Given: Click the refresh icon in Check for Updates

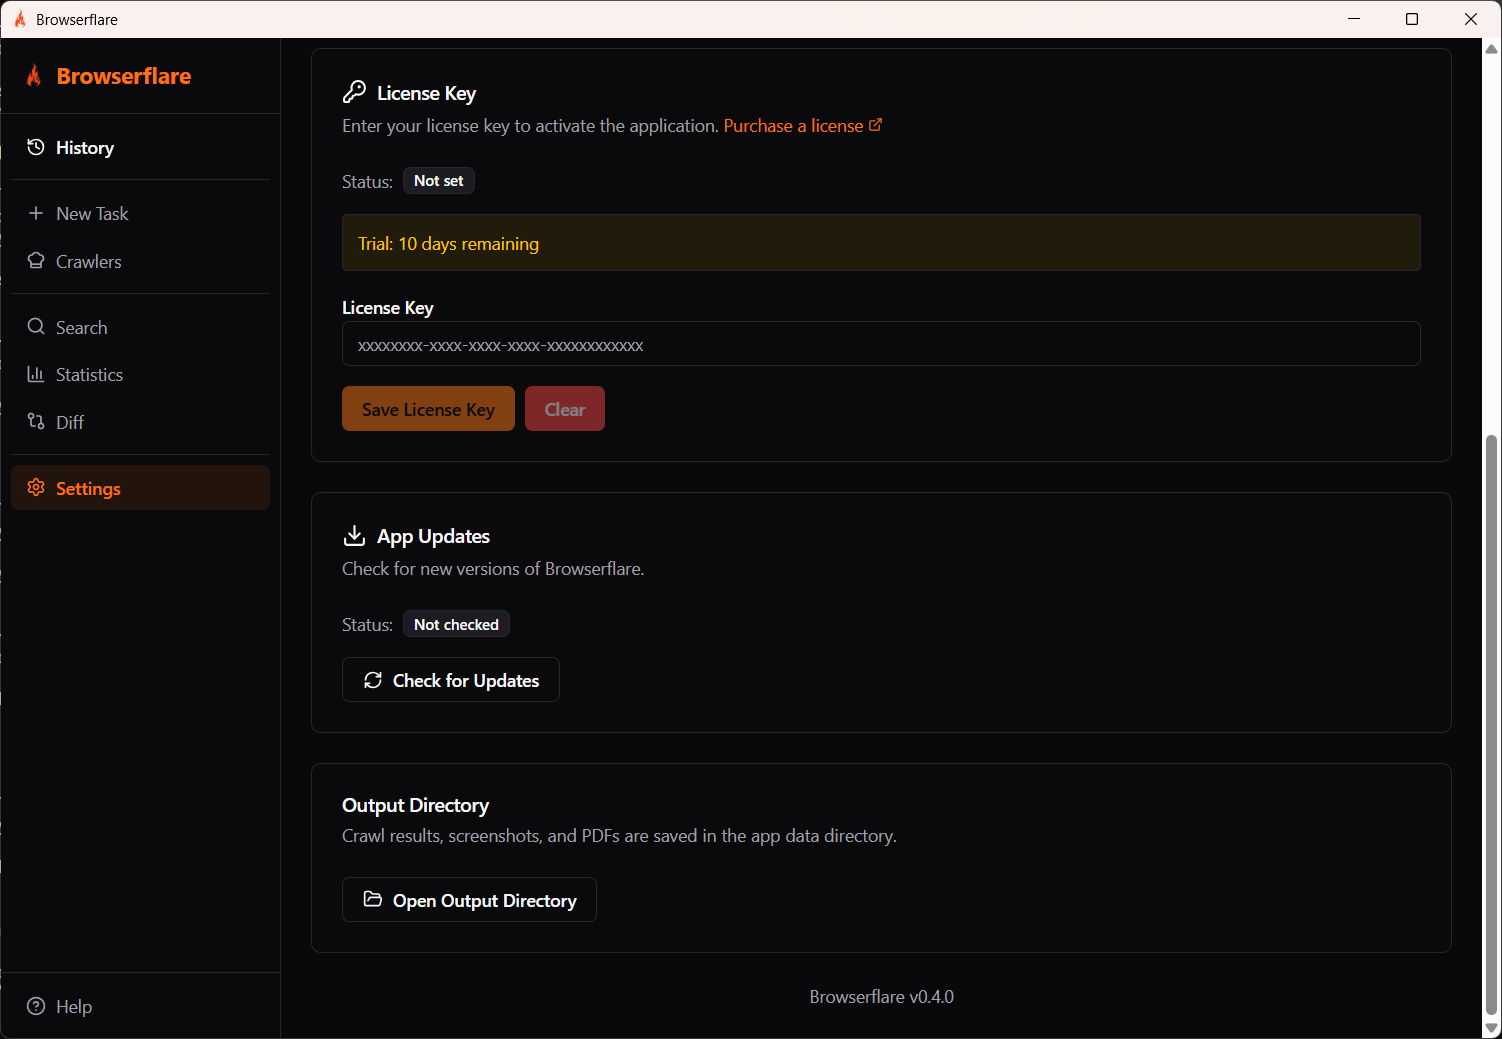Looking at the screenshot, I should pyautogui.click(x=373, y=680).
